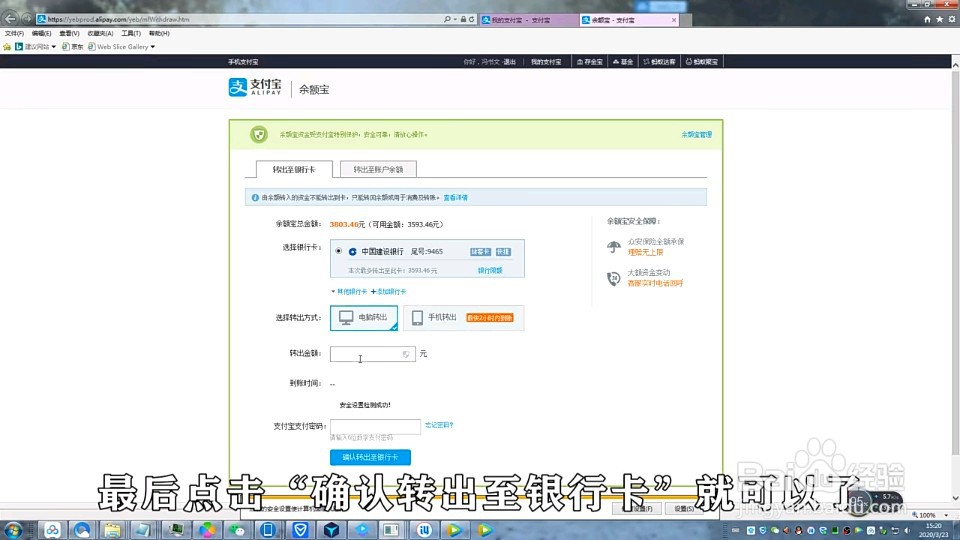Expand the 其他银行卡 list
Screen dimensions: 960x540
pos(349,291)
